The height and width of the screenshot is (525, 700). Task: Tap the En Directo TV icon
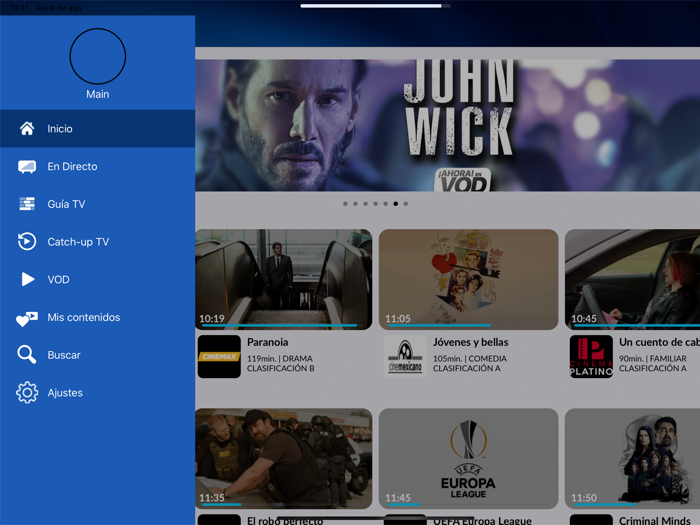point(27,167)
